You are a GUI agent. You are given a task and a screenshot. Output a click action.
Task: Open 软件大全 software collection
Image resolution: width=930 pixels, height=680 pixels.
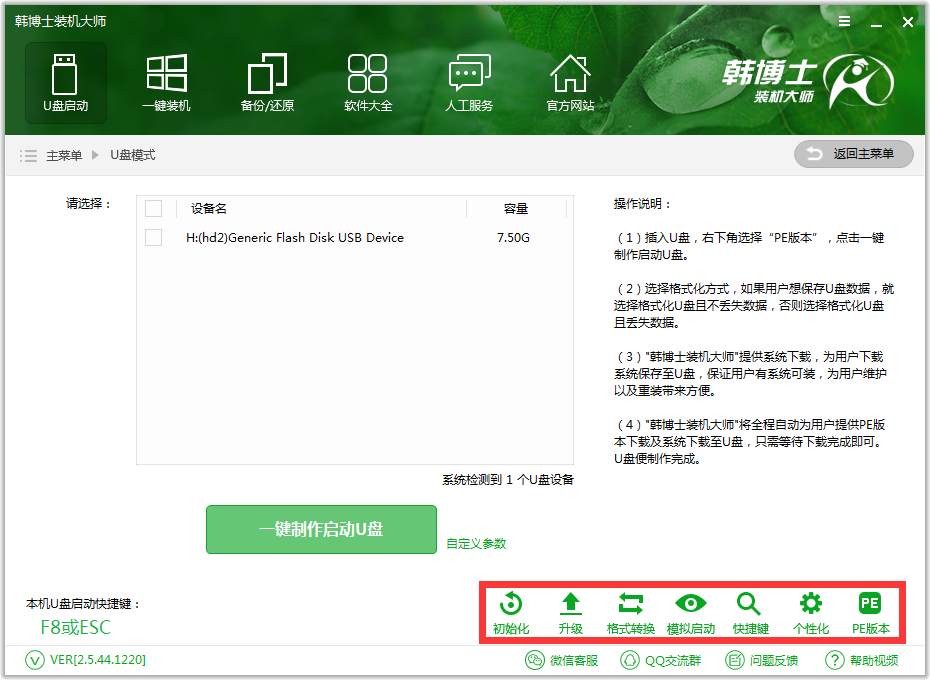coord(368,83)
